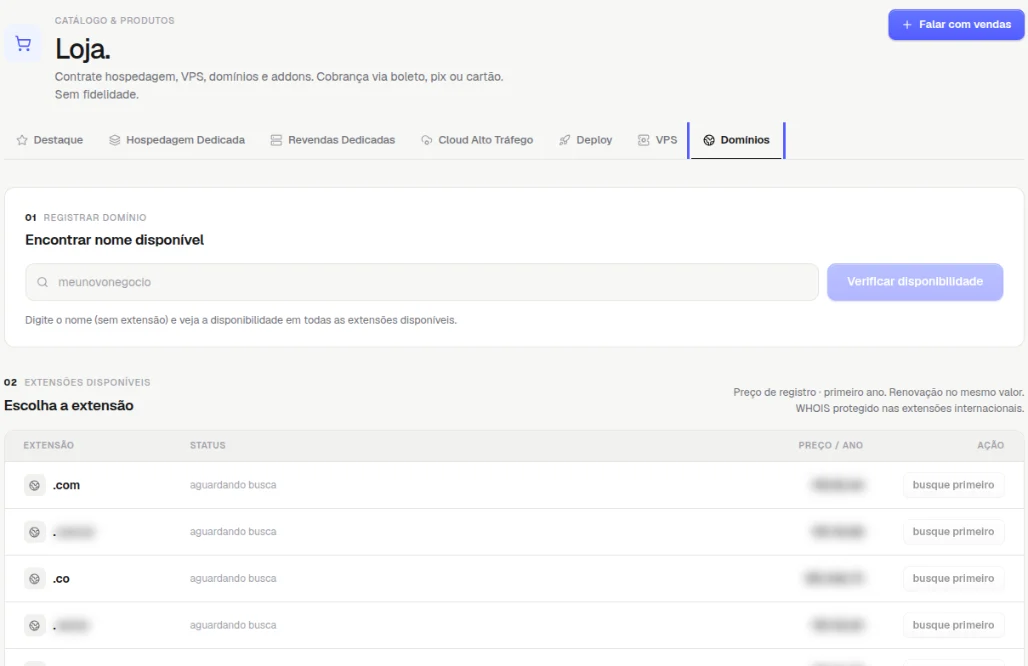
Task: Switch to Hospedagem Dedicada tab
Action: [177, 140]
